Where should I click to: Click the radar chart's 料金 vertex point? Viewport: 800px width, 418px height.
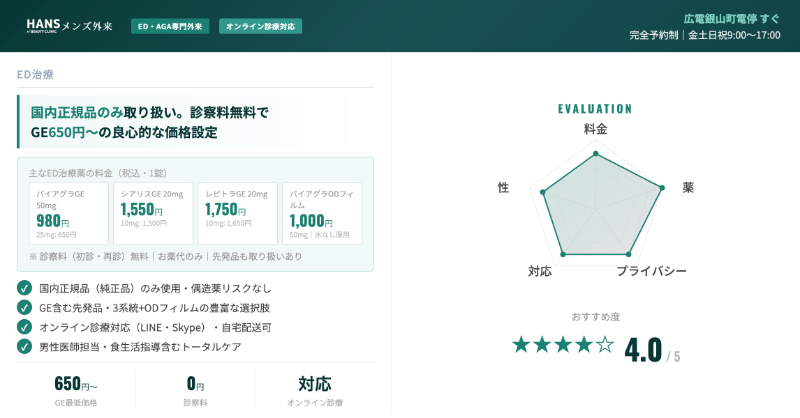[x=595, y=153]
